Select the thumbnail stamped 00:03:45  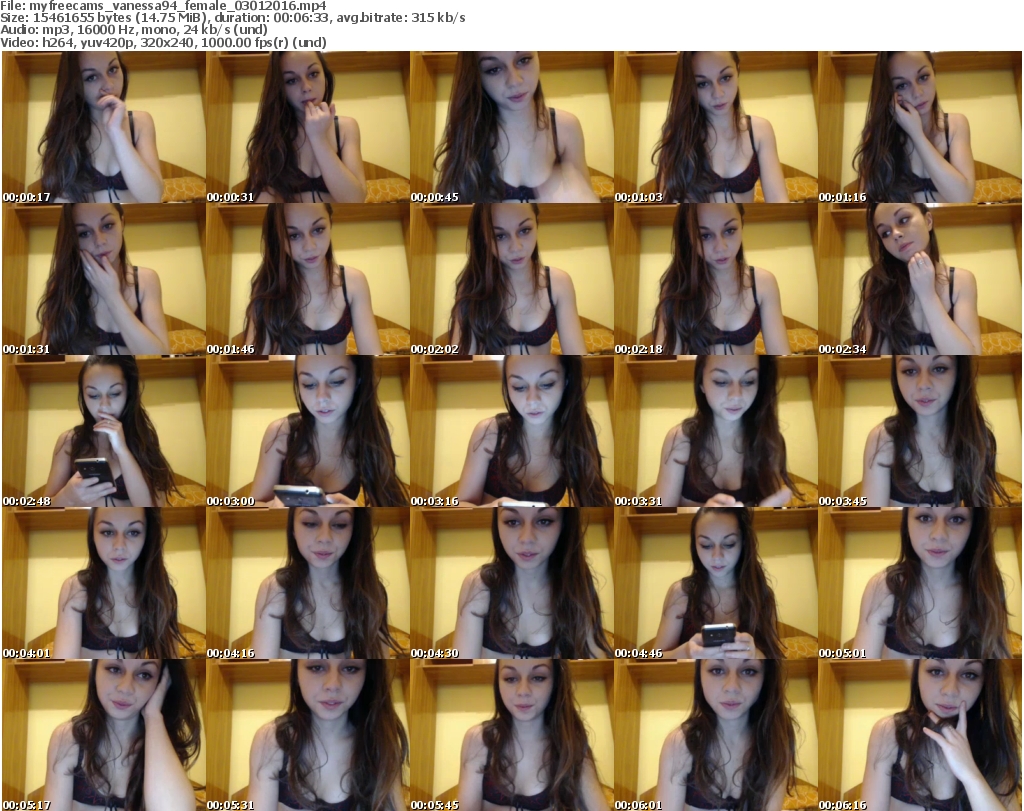click(920, 432)
